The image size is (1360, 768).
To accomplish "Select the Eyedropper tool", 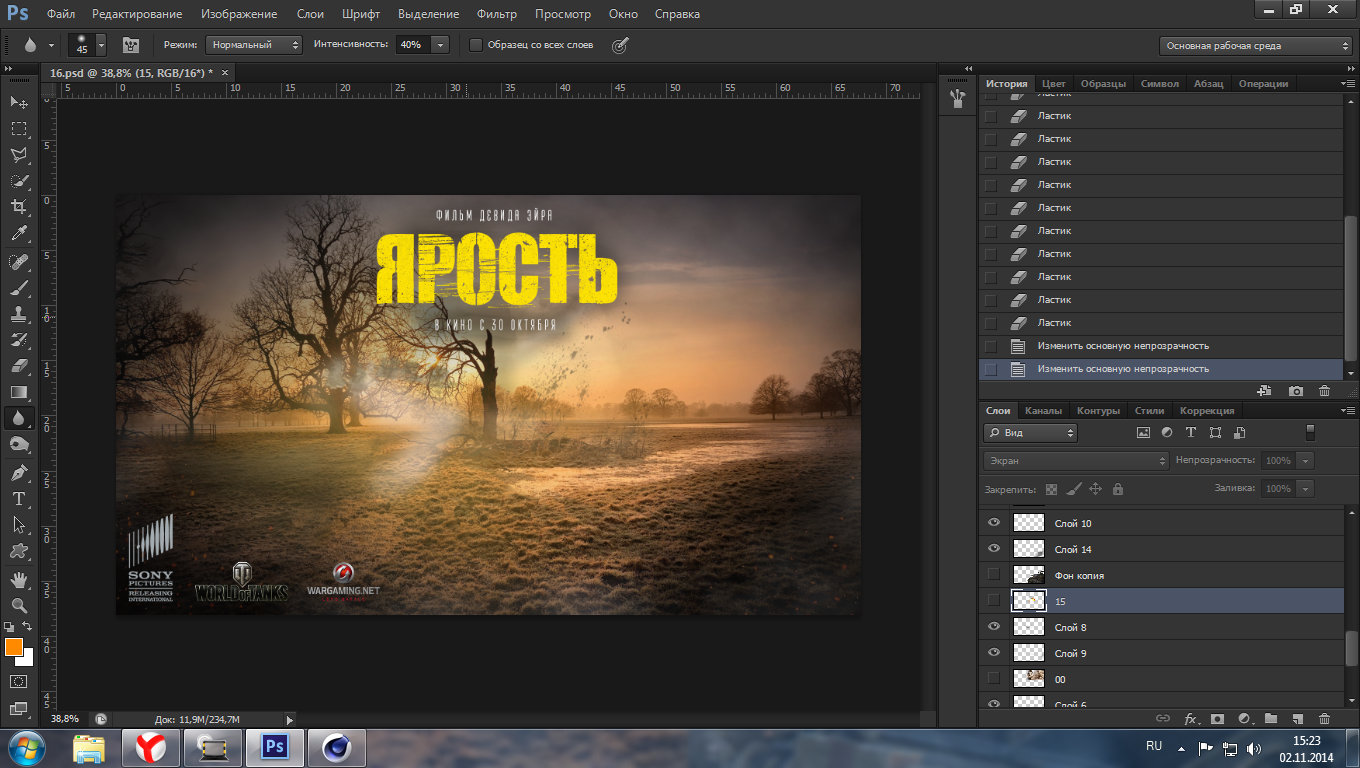I will click(x=19, y=234).
